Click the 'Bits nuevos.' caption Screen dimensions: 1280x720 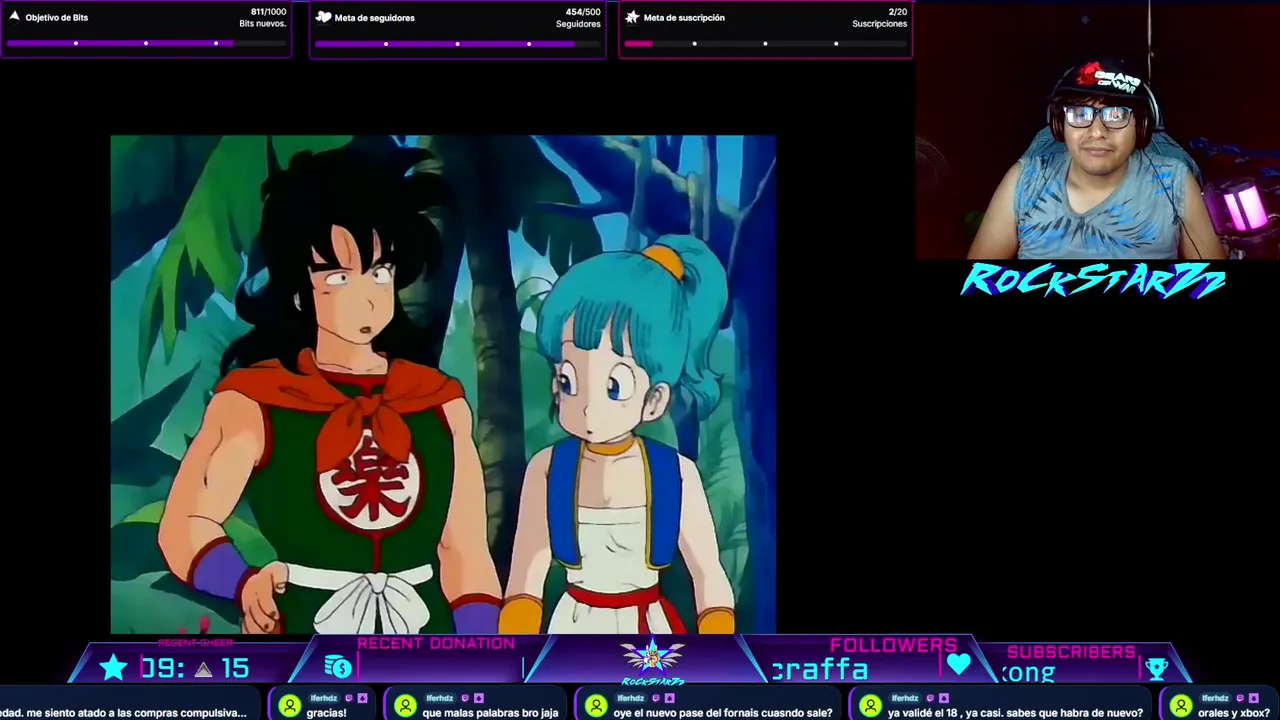[x=263, y=23]
